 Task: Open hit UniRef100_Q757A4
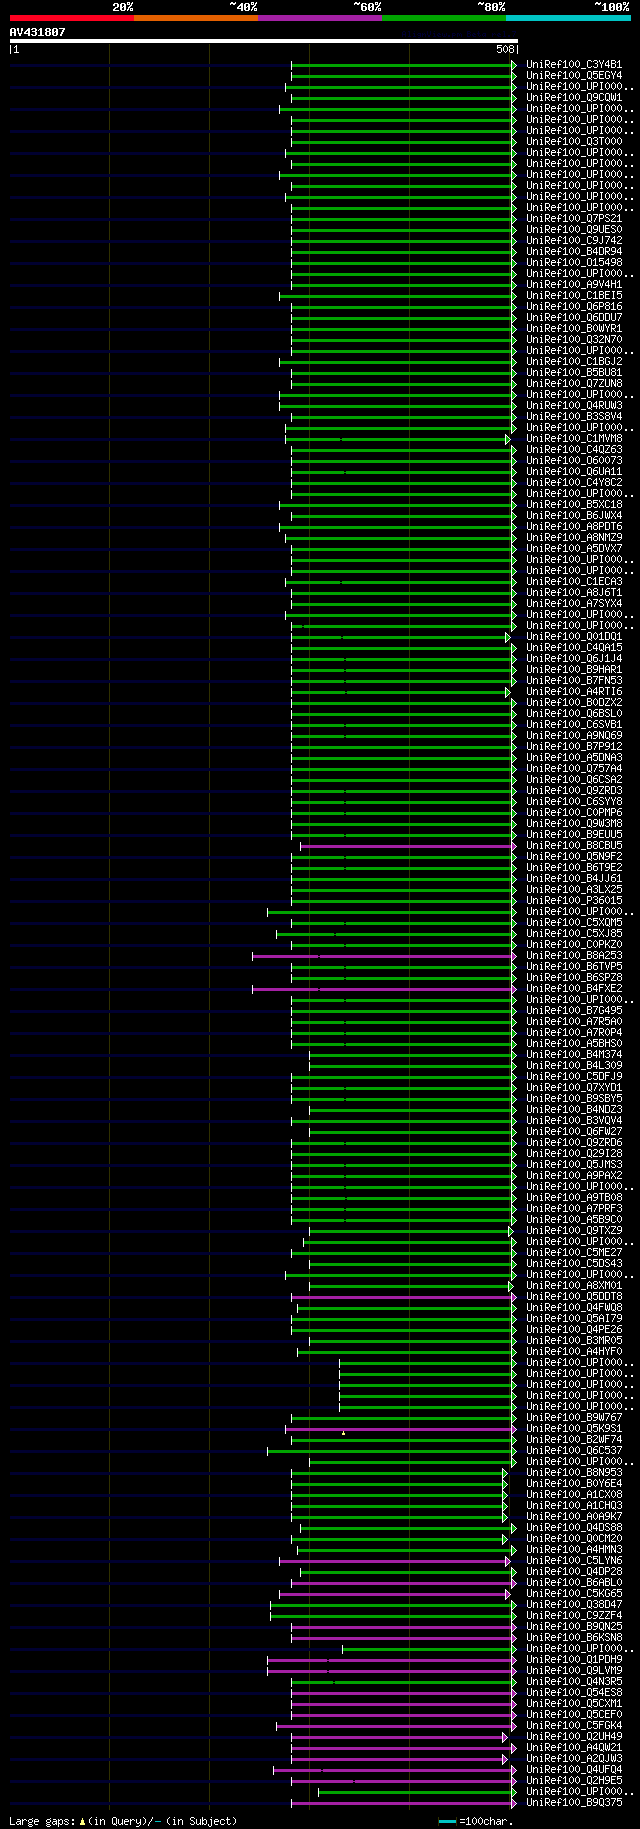pos(574,769)
